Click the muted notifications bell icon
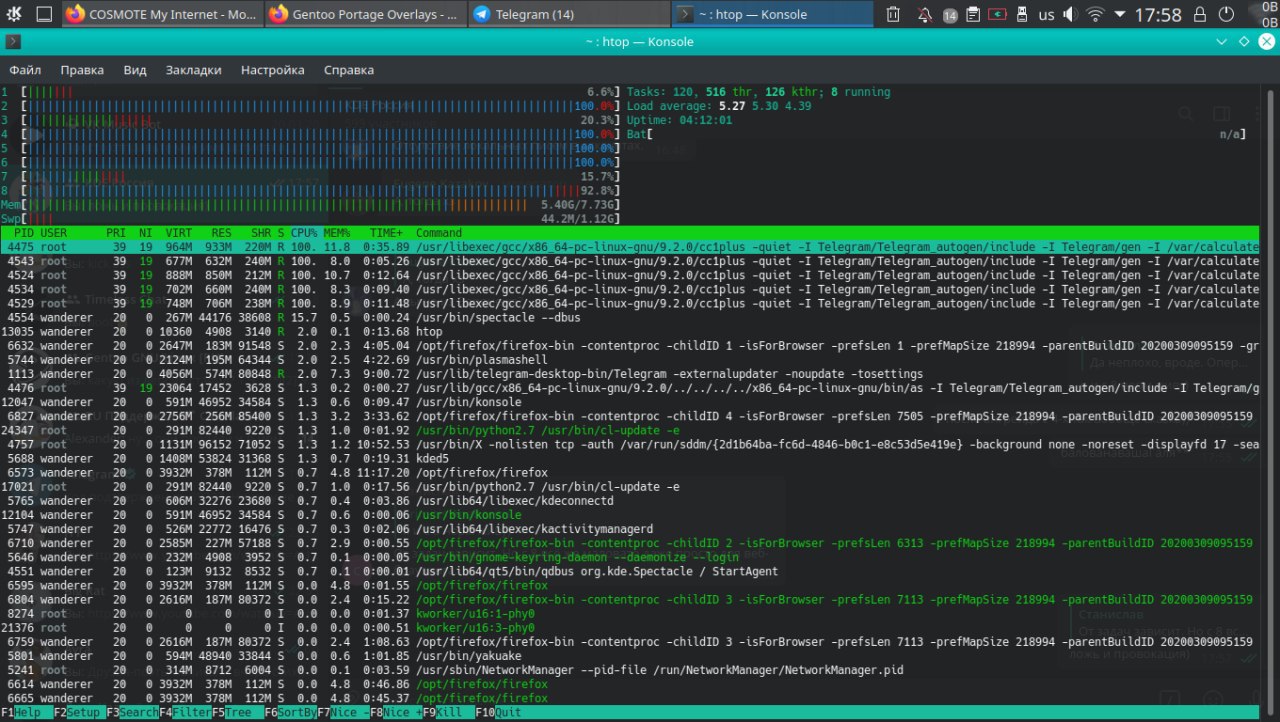Image resolution: width=1280 pixels, height=722 pixels. [924, 15]
